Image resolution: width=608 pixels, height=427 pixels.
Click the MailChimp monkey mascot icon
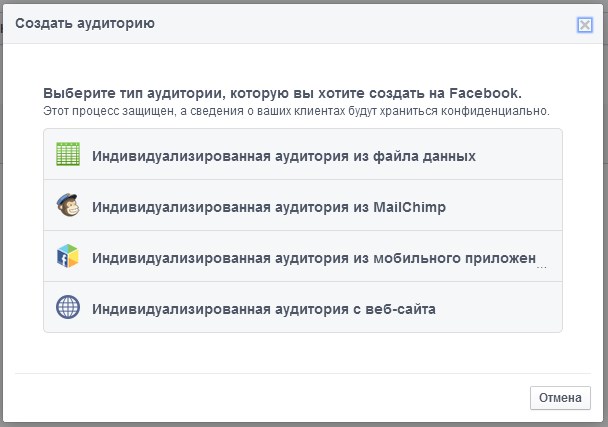(x=68, y=205)
